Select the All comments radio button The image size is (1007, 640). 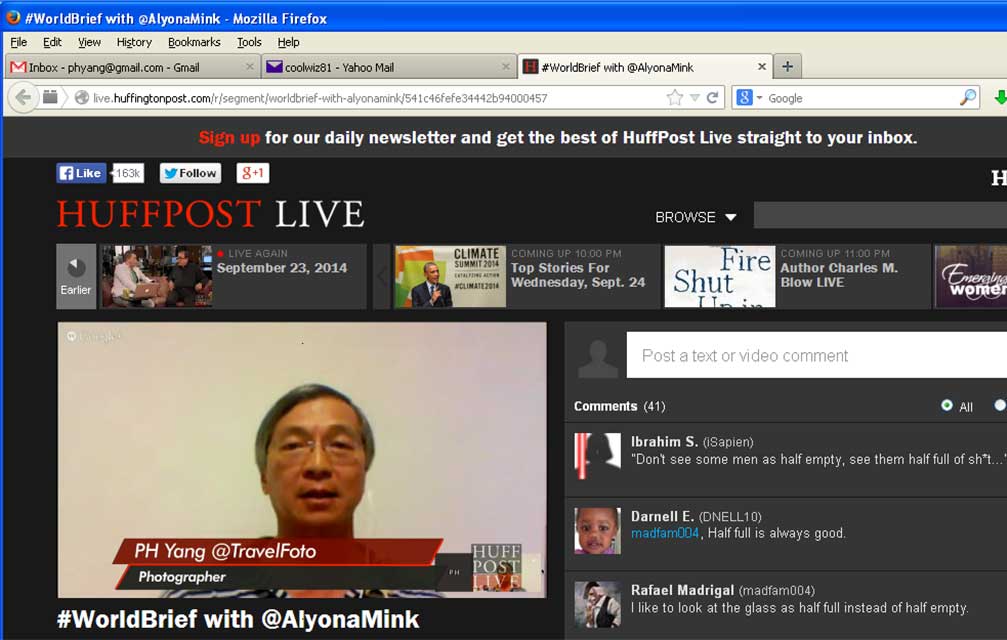pos(947,405)
